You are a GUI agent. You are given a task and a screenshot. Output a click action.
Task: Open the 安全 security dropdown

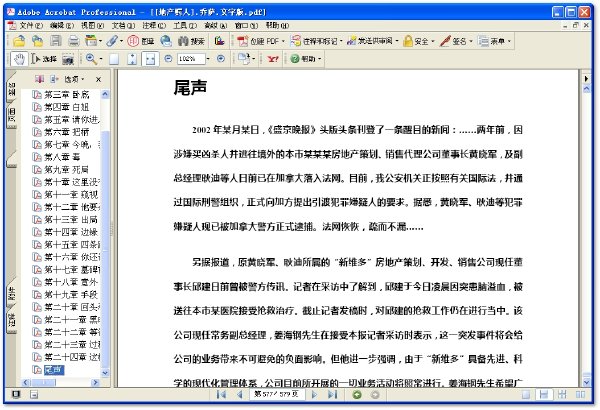419,41
